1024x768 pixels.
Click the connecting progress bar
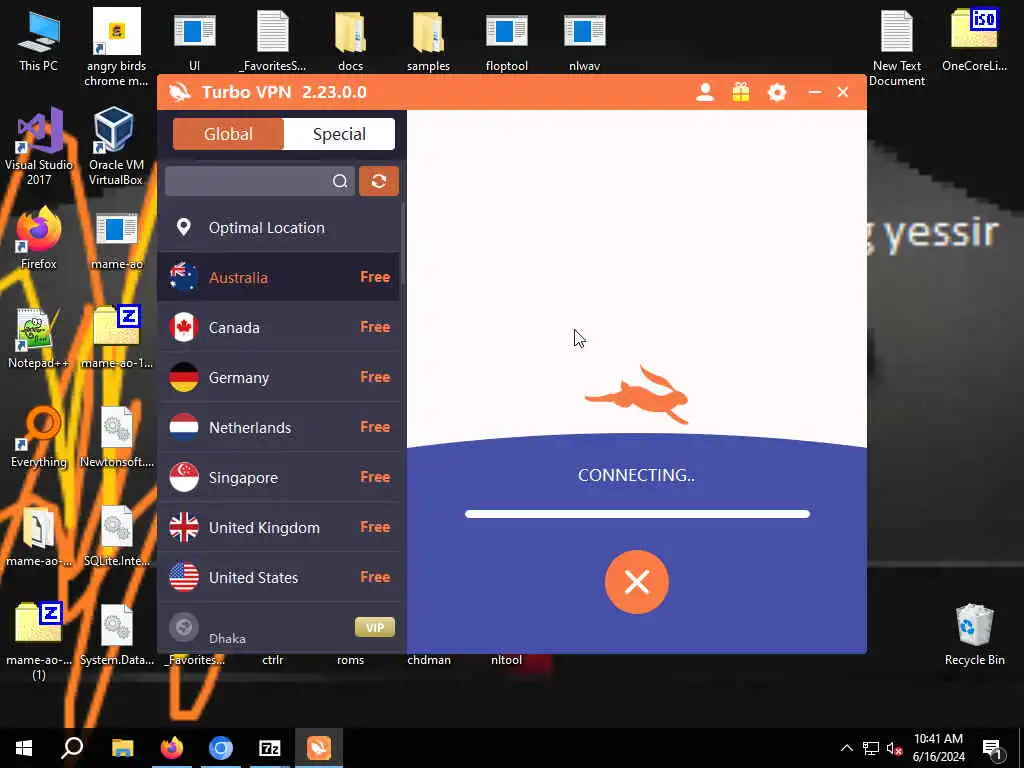[x=637, y=514]
